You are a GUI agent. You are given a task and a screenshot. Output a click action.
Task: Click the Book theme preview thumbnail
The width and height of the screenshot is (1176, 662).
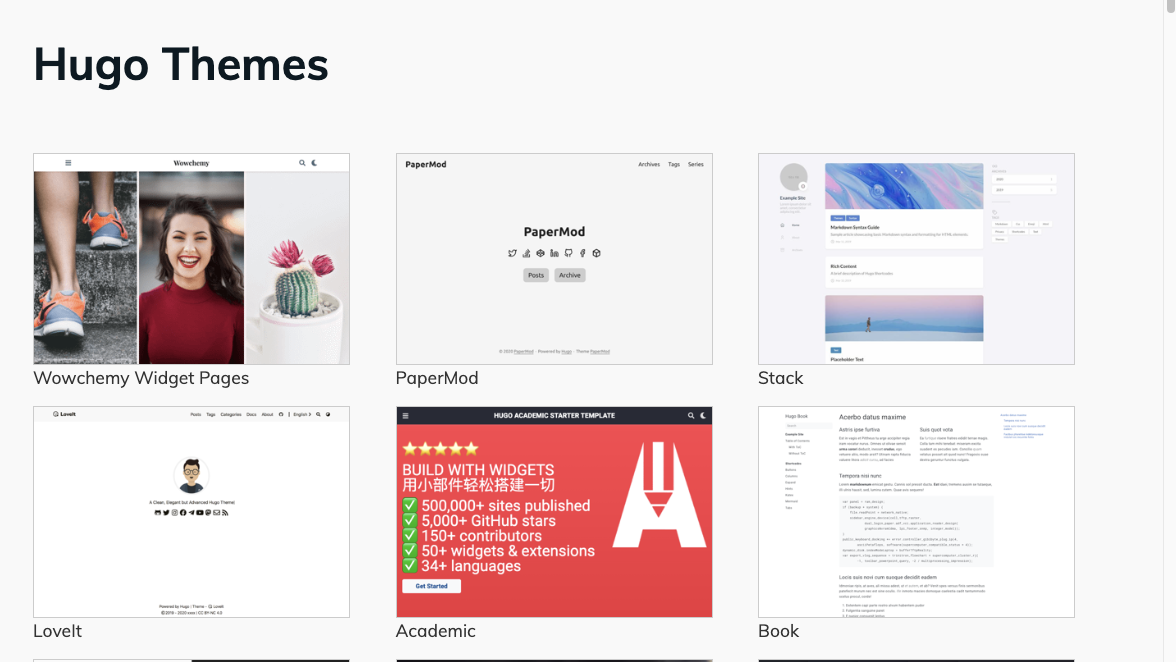pos(916,512)
